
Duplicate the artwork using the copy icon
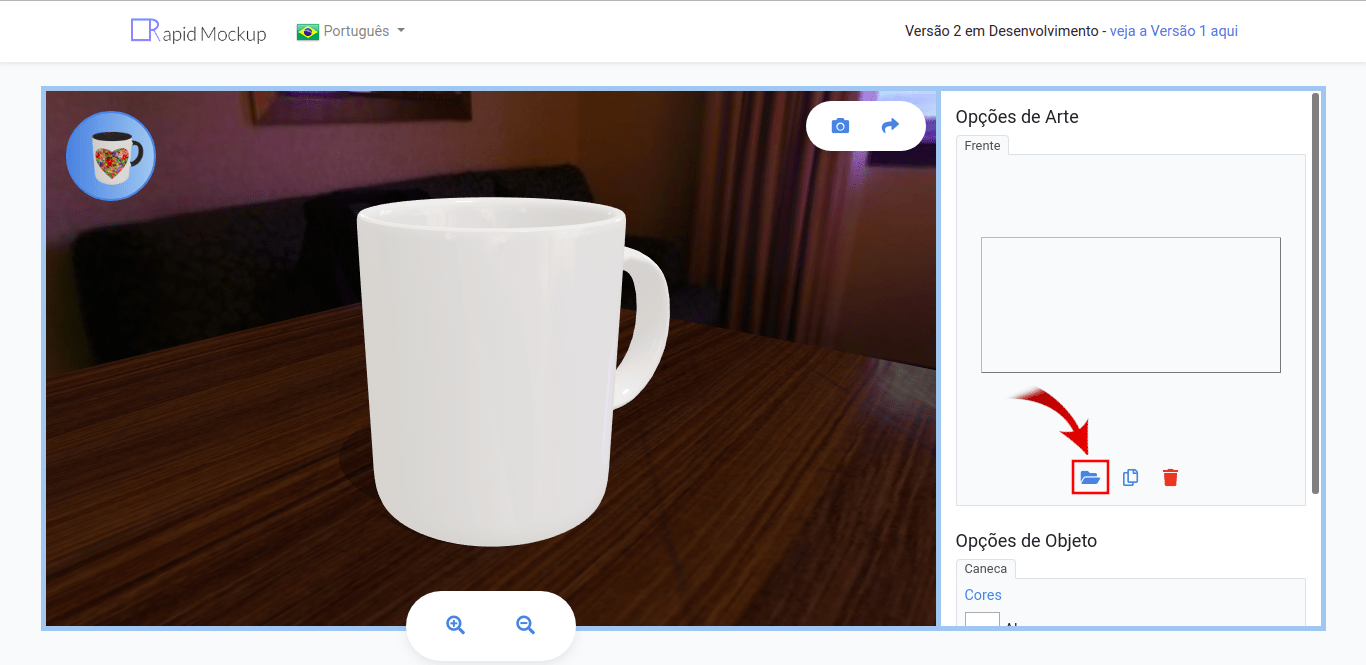(1130, 477)
